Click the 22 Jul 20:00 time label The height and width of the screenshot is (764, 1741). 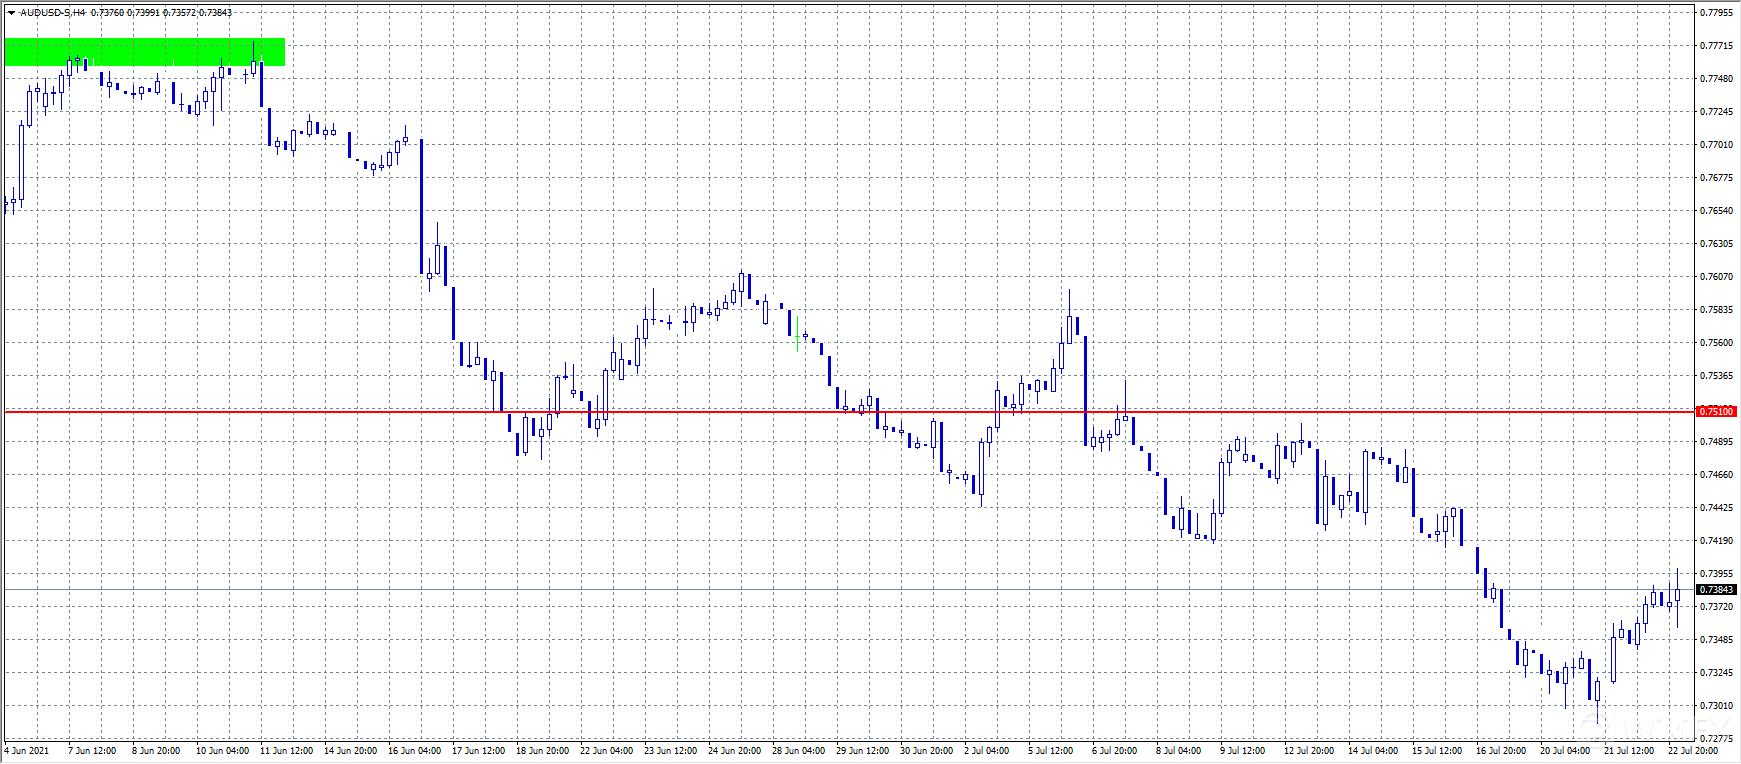pos(1693,751)
